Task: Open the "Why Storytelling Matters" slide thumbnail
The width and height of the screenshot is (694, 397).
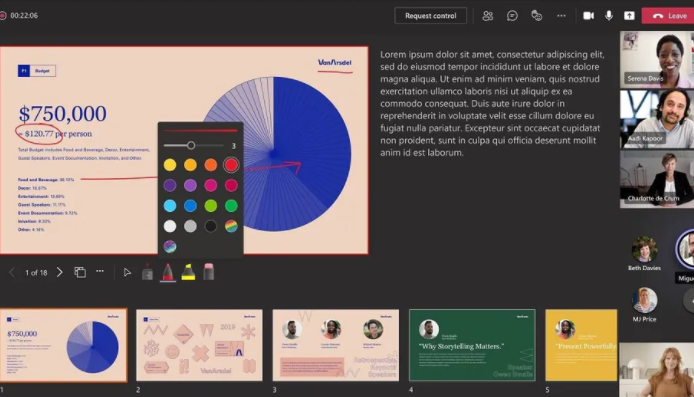Action: point(472,345)
